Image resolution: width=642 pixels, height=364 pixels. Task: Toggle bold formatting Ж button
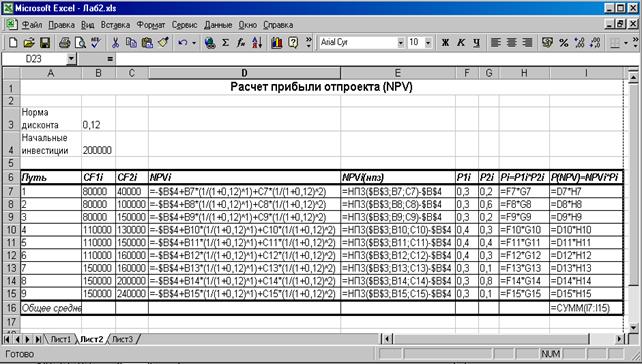click(445, 43)
